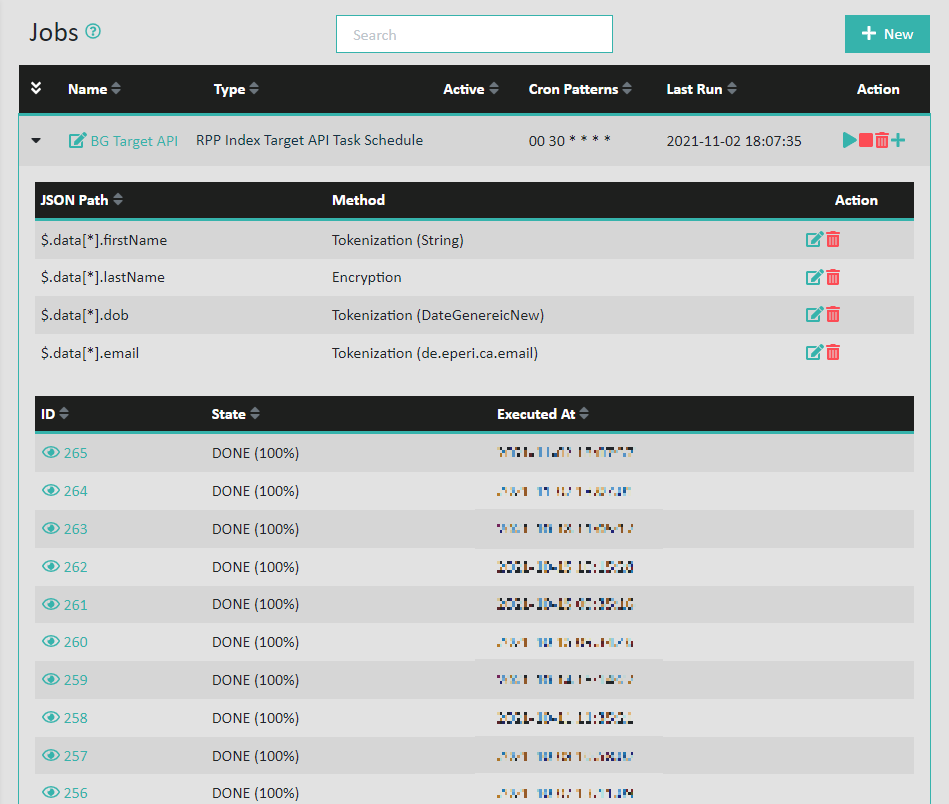
Task: Select the $.data[*].email path text
Action: (90, 353)
